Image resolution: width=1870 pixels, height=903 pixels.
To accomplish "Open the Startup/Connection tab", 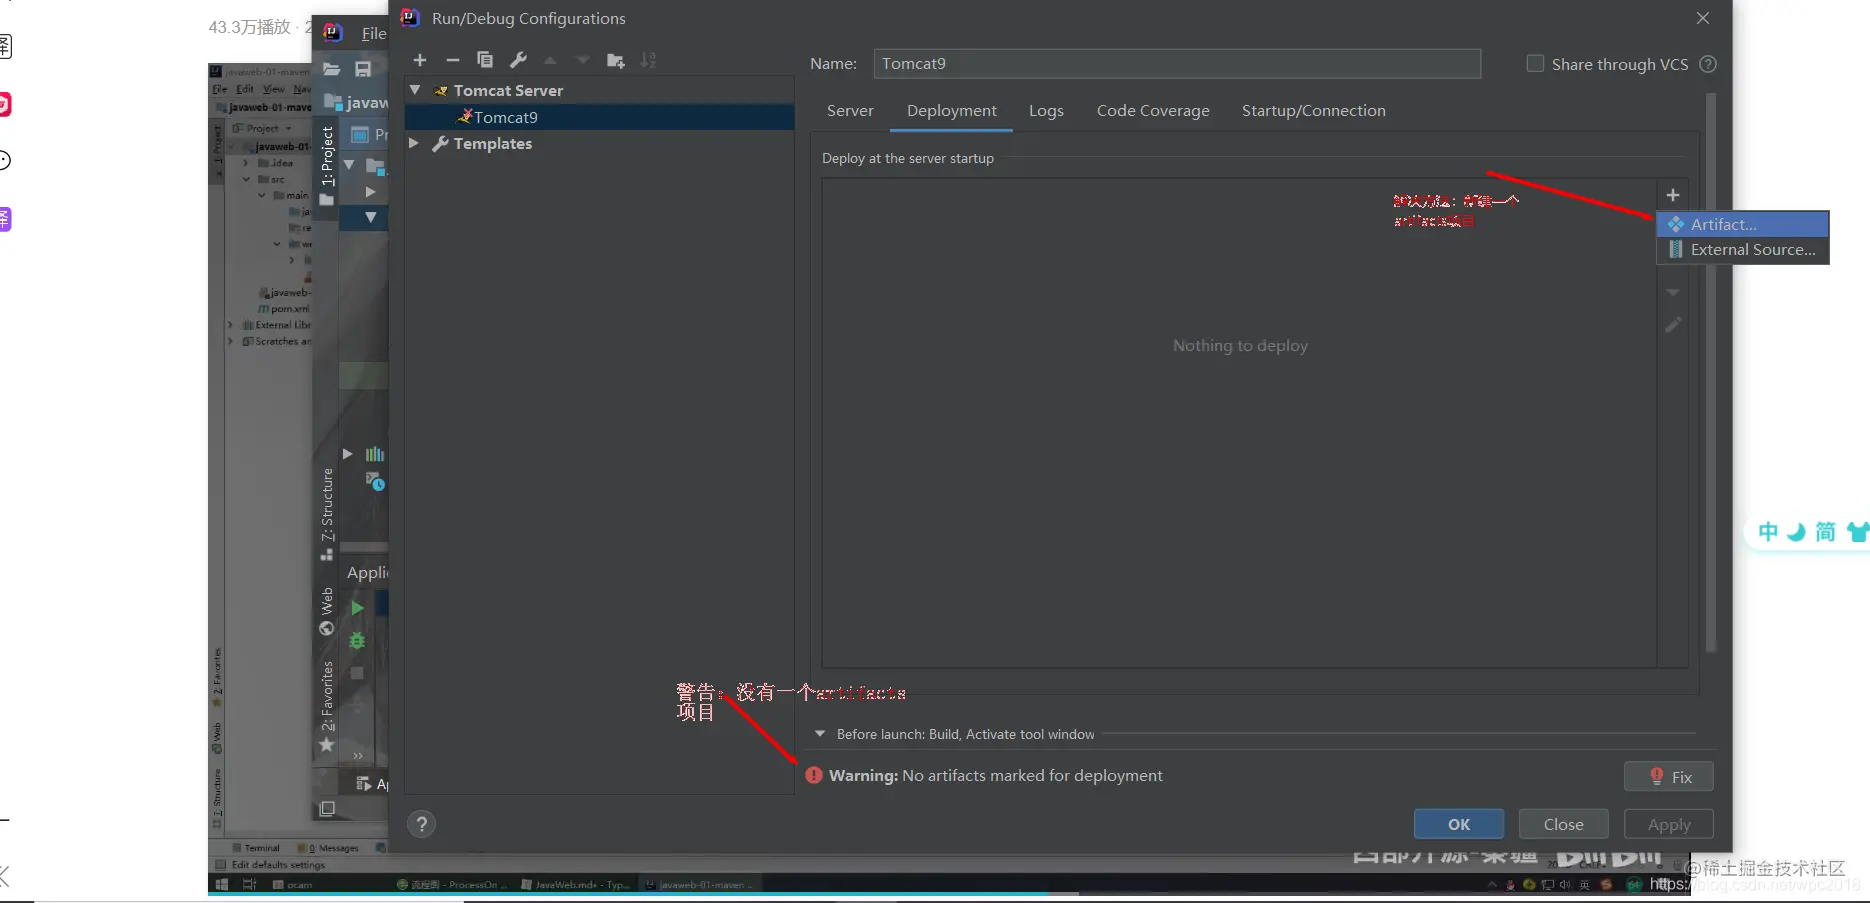I will [1313, 111].
